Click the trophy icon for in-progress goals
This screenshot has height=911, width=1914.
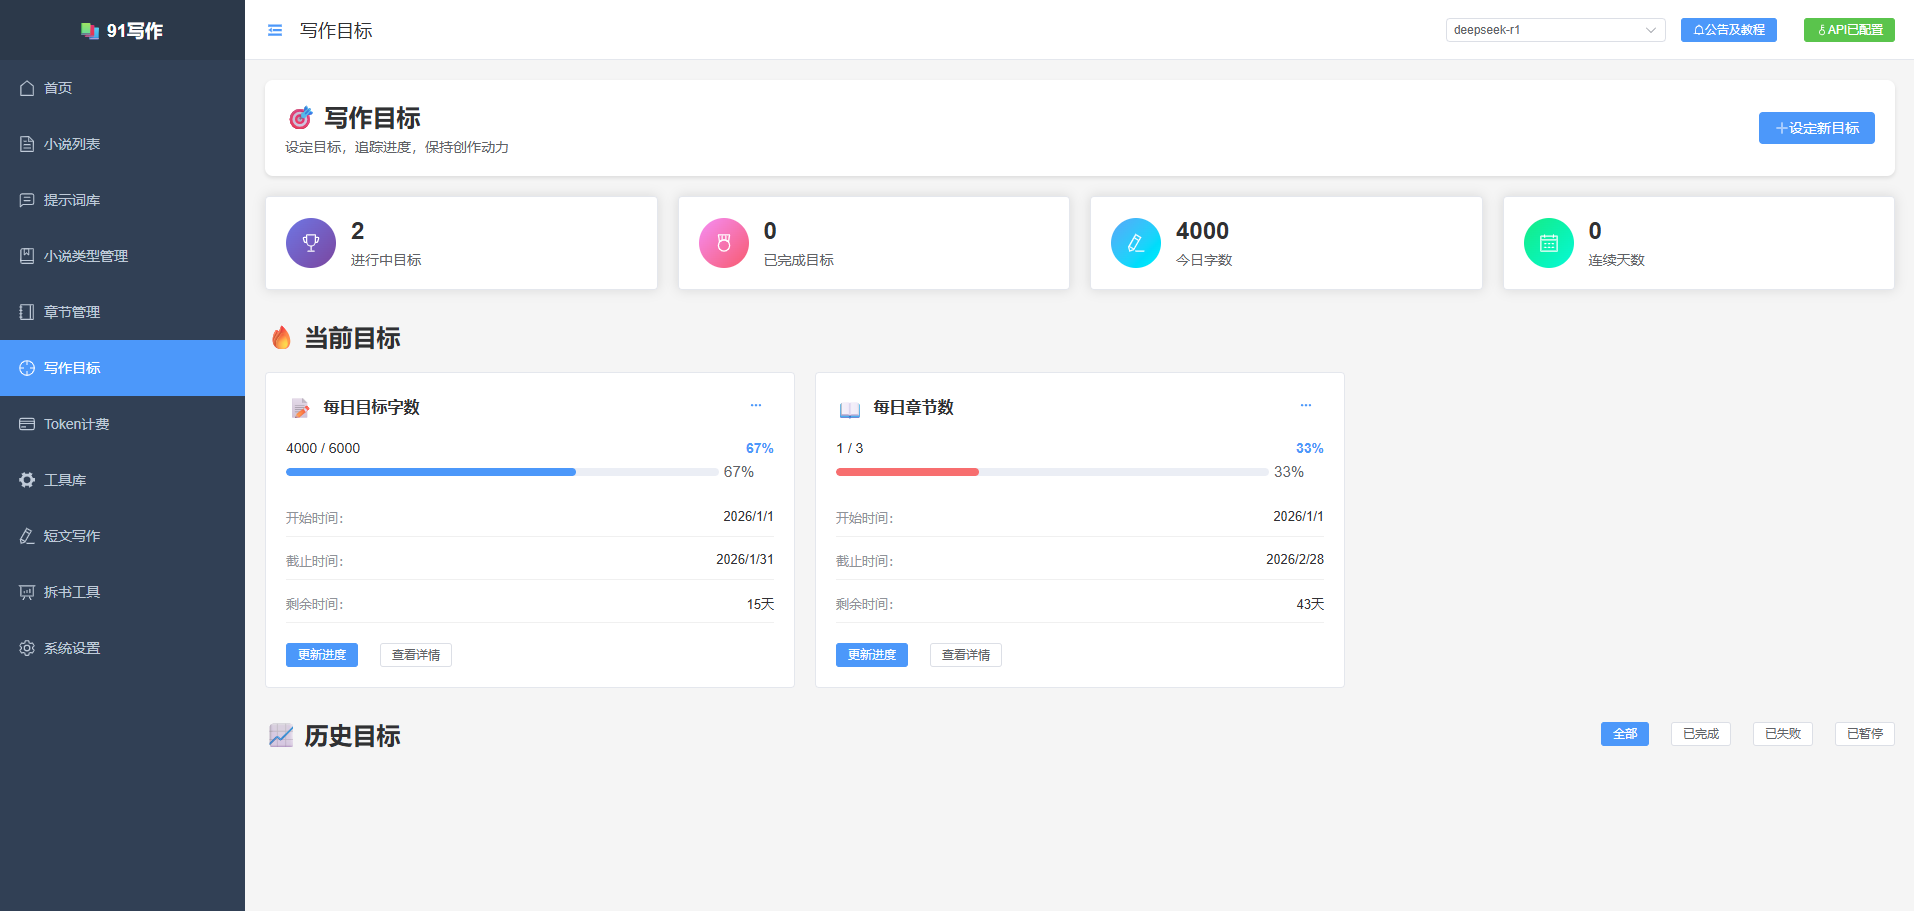tap(311, 243)
